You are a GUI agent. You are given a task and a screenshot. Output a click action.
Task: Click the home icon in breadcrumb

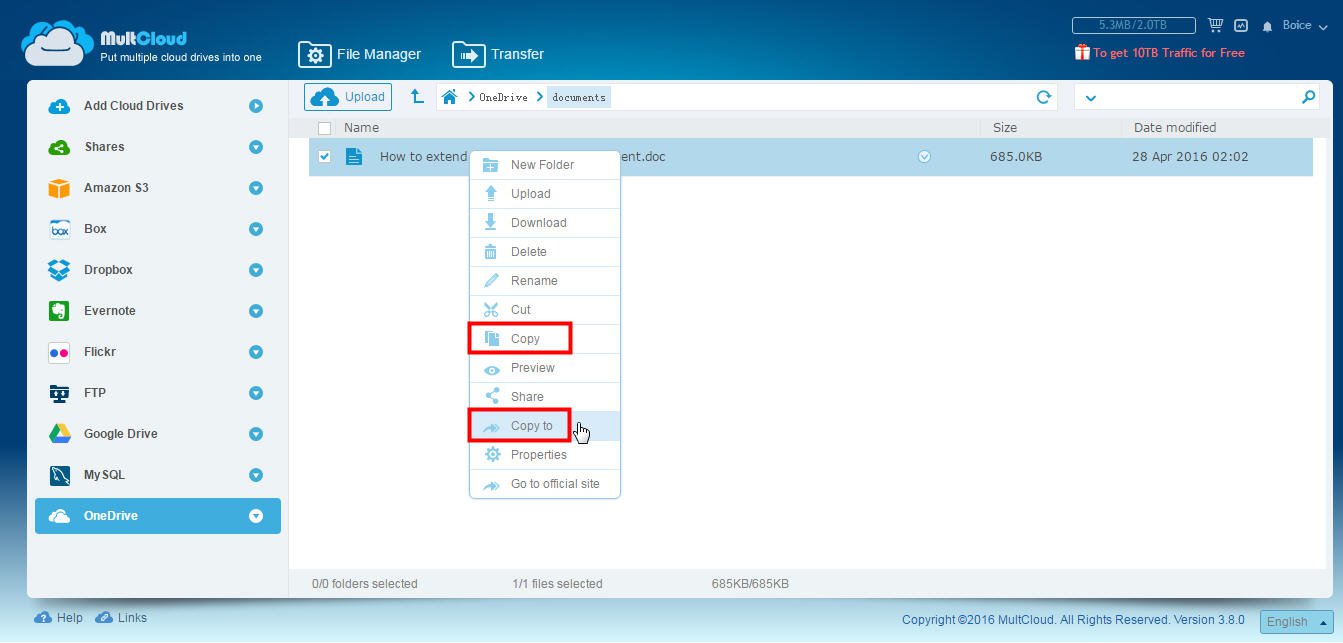pyautogui.click(x=450, y=97)
